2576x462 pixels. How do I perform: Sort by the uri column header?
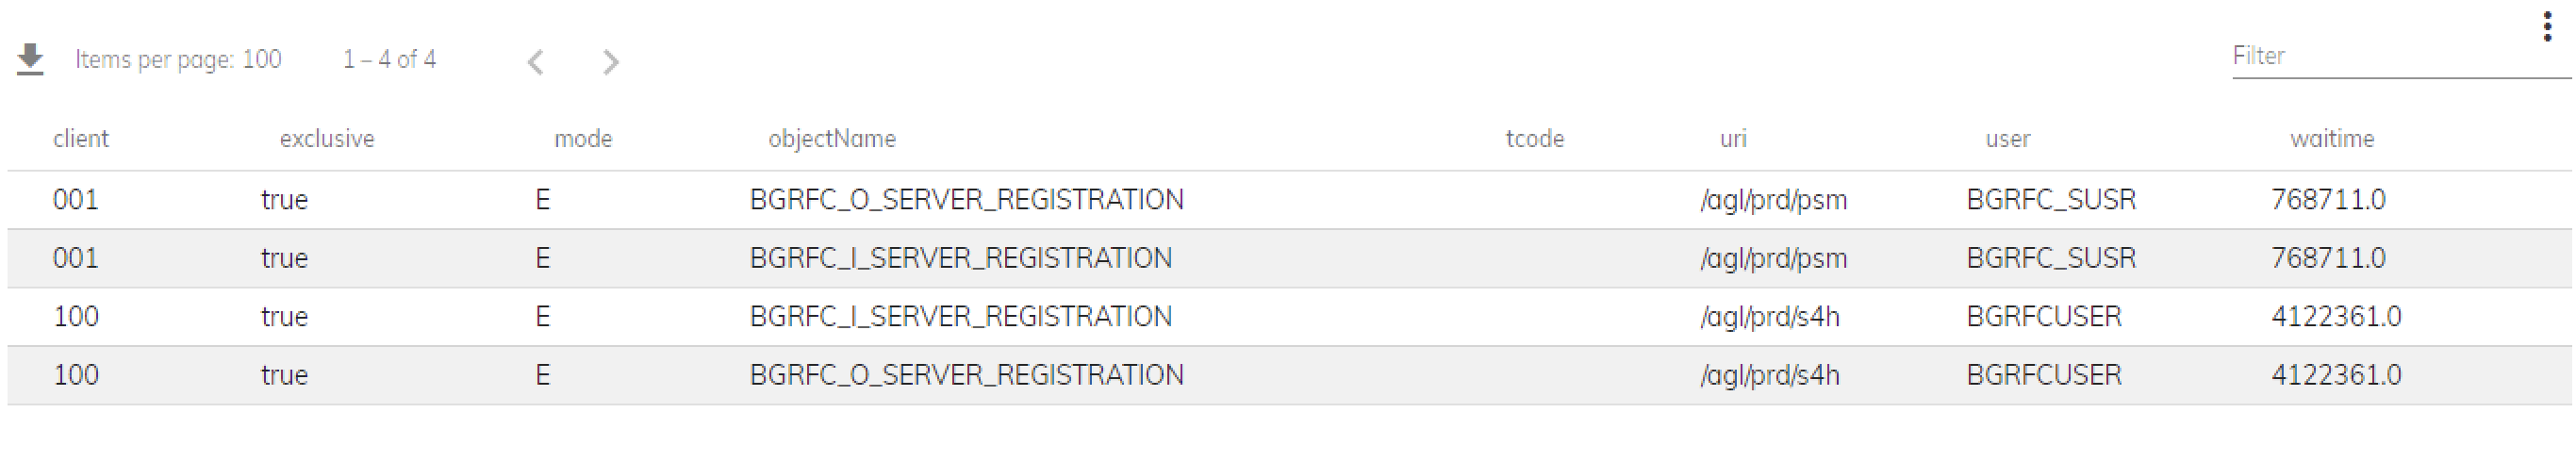pos(1733,139)
